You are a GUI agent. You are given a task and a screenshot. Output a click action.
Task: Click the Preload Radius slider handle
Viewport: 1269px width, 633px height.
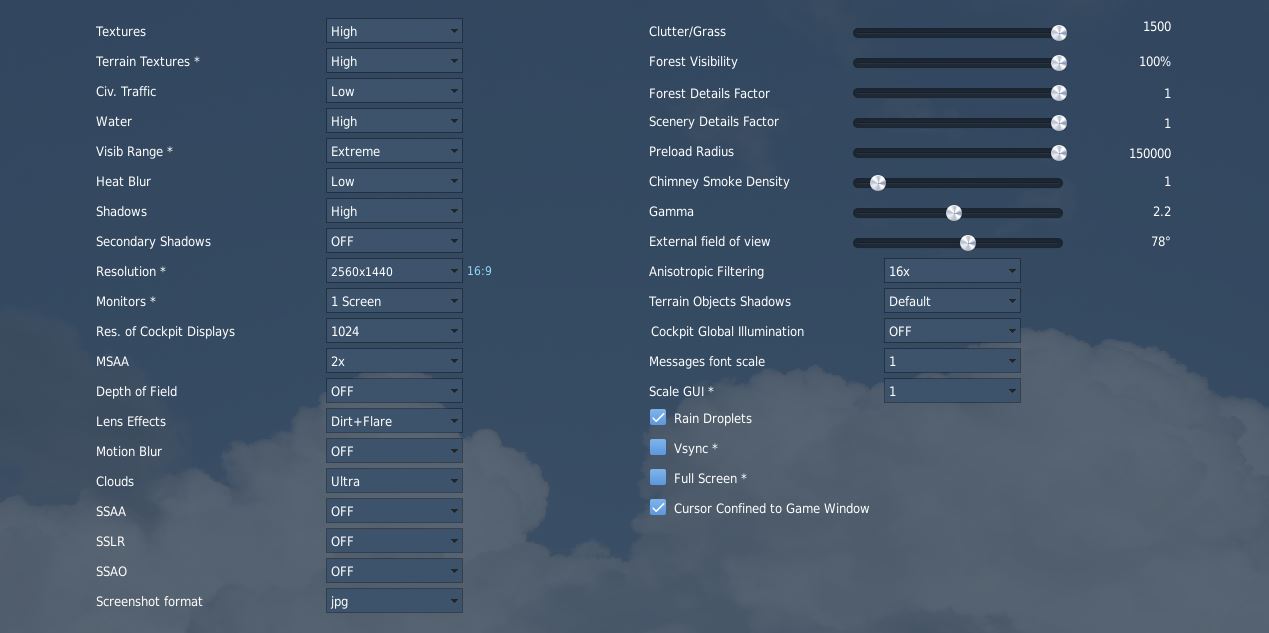(1059, 153)
